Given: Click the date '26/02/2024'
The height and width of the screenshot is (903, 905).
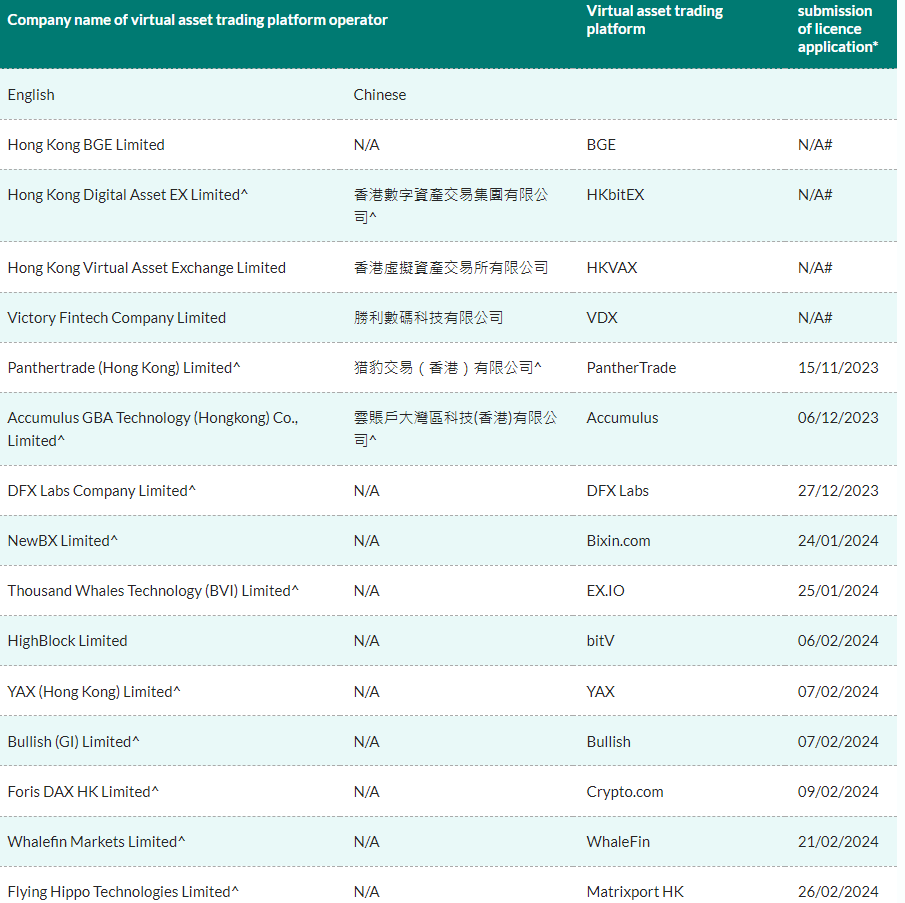Looking at the screenshot, I should point(838,892).
